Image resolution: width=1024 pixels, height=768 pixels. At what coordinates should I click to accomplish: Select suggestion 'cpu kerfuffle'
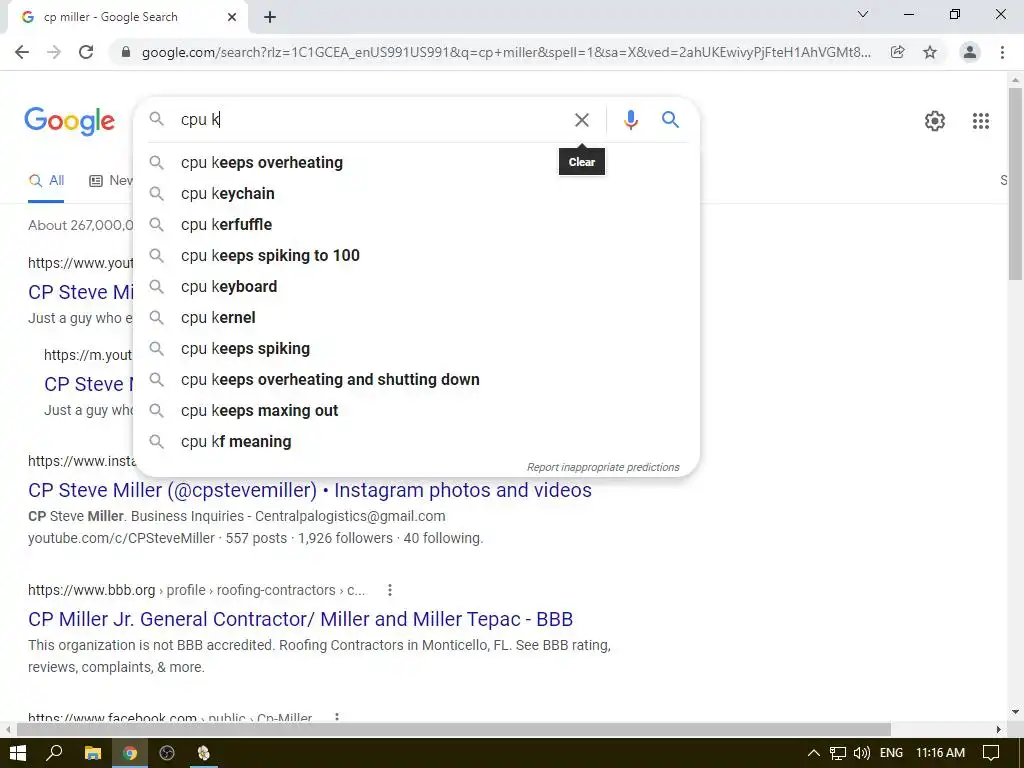point(416,225)
